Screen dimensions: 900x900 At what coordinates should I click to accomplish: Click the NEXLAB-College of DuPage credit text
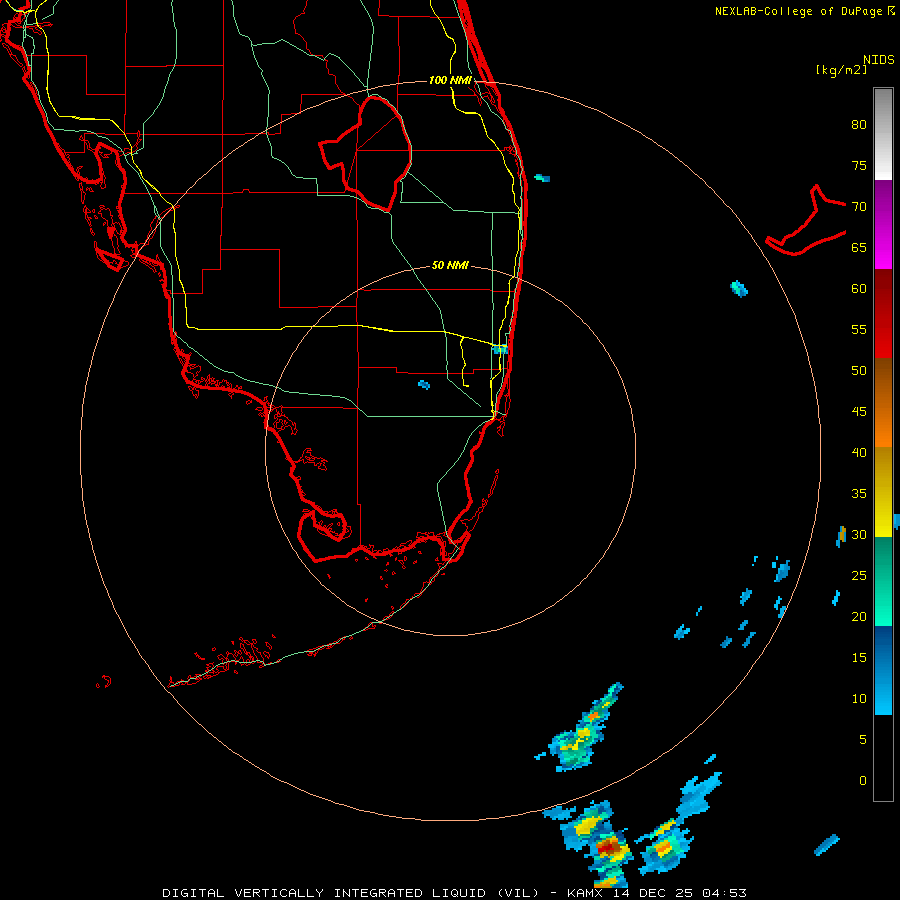click(804, 11)
